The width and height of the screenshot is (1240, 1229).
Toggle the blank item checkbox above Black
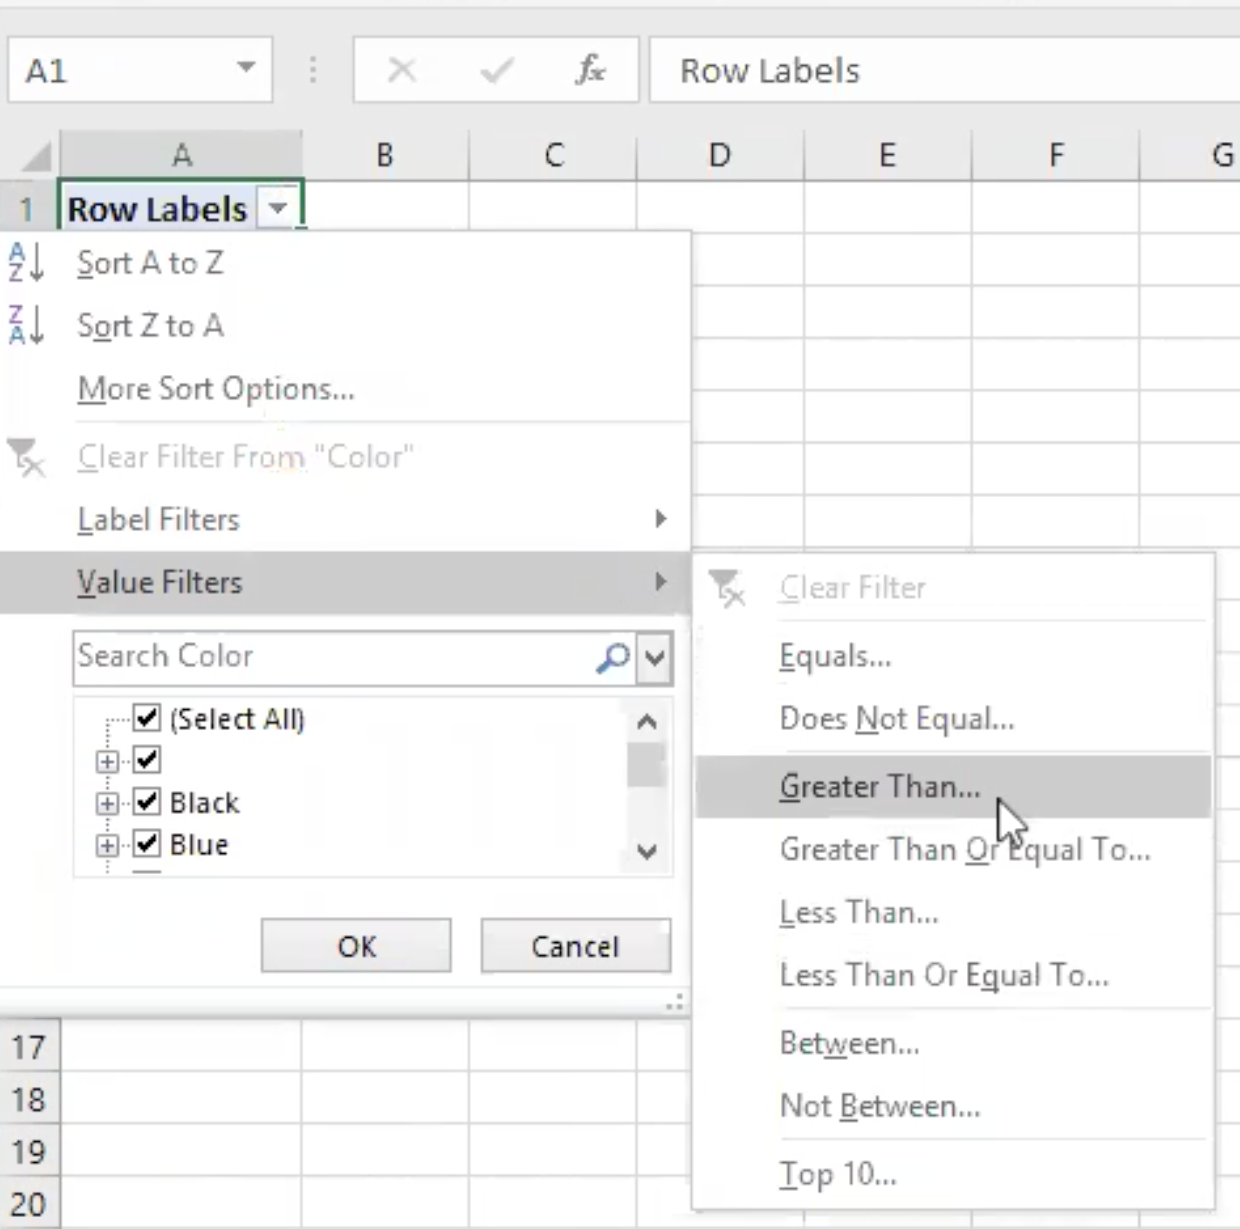147,759
